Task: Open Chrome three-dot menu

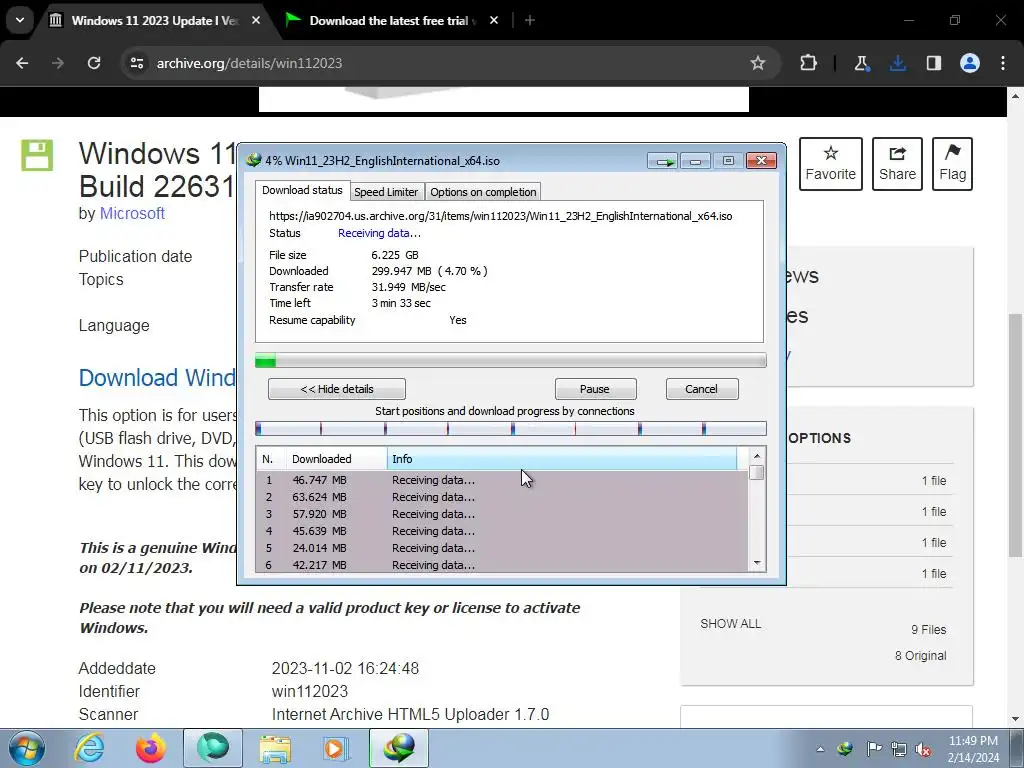Action: coord(1003,63)
